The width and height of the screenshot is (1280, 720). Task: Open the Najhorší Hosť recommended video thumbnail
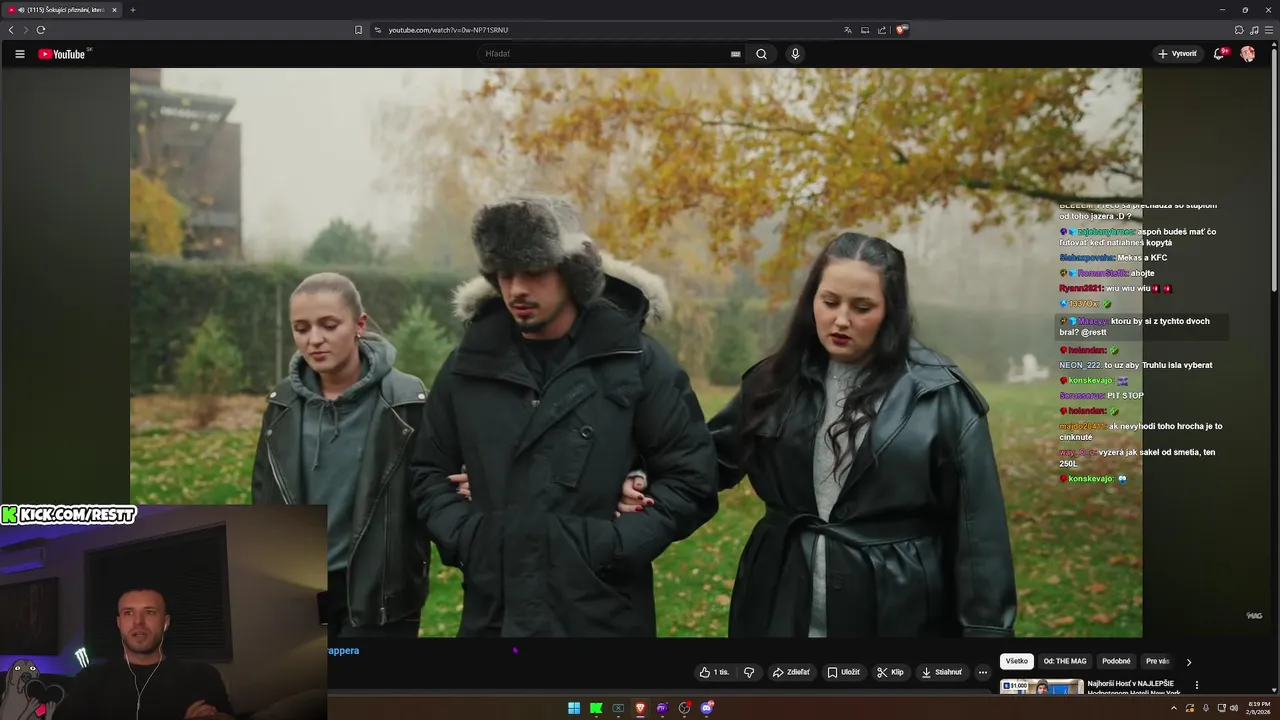pyautogui.click(x=1041, y=687)
